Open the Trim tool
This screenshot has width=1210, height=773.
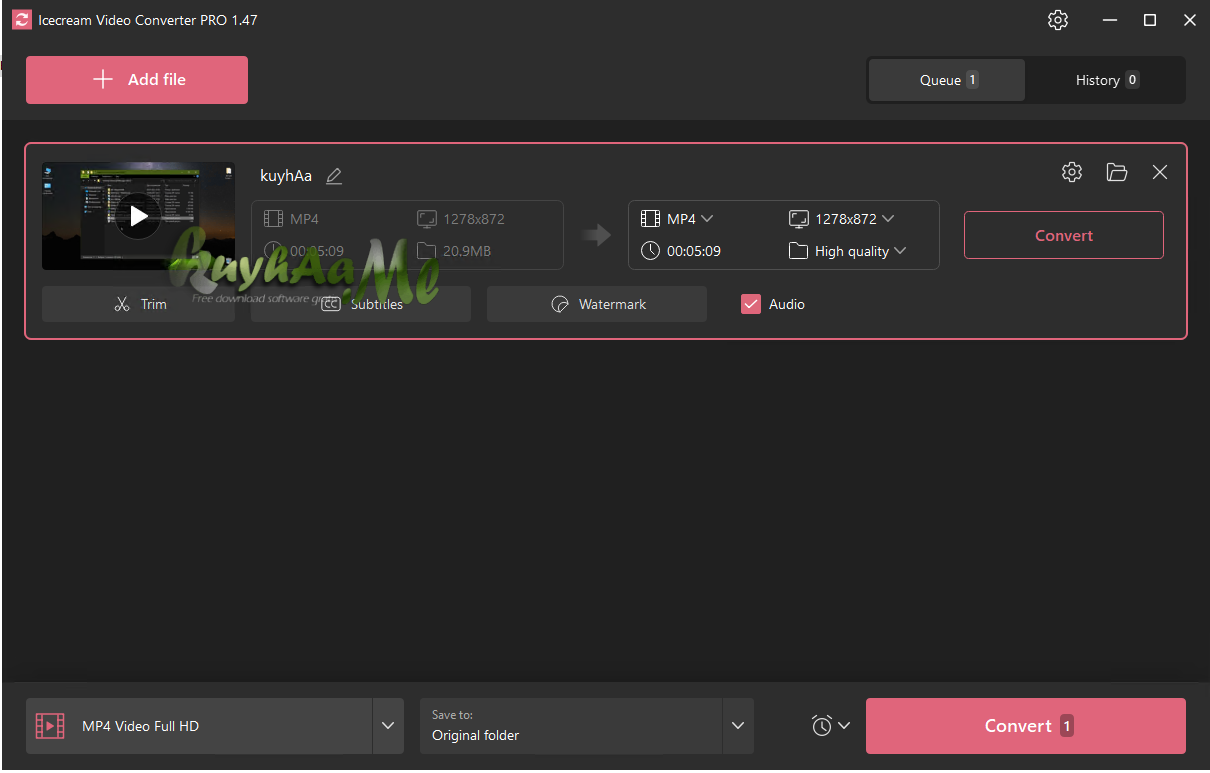coord(138,304)
